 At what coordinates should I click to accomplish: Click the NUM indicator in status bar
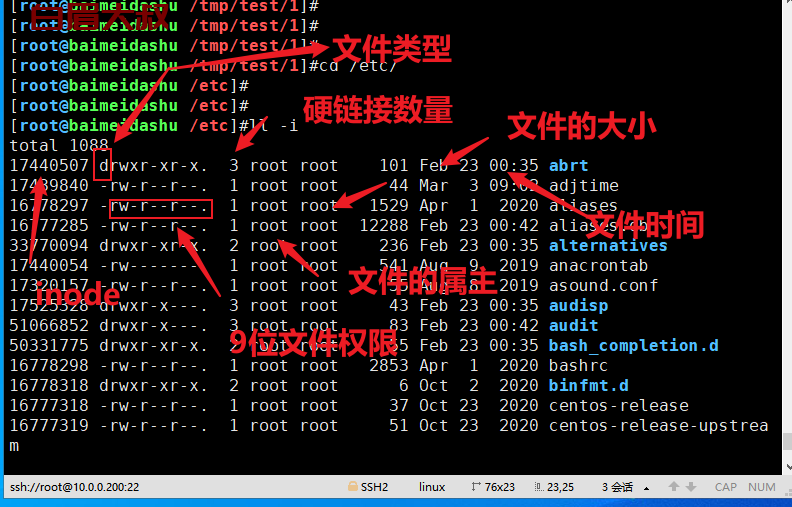coord(762,487)
